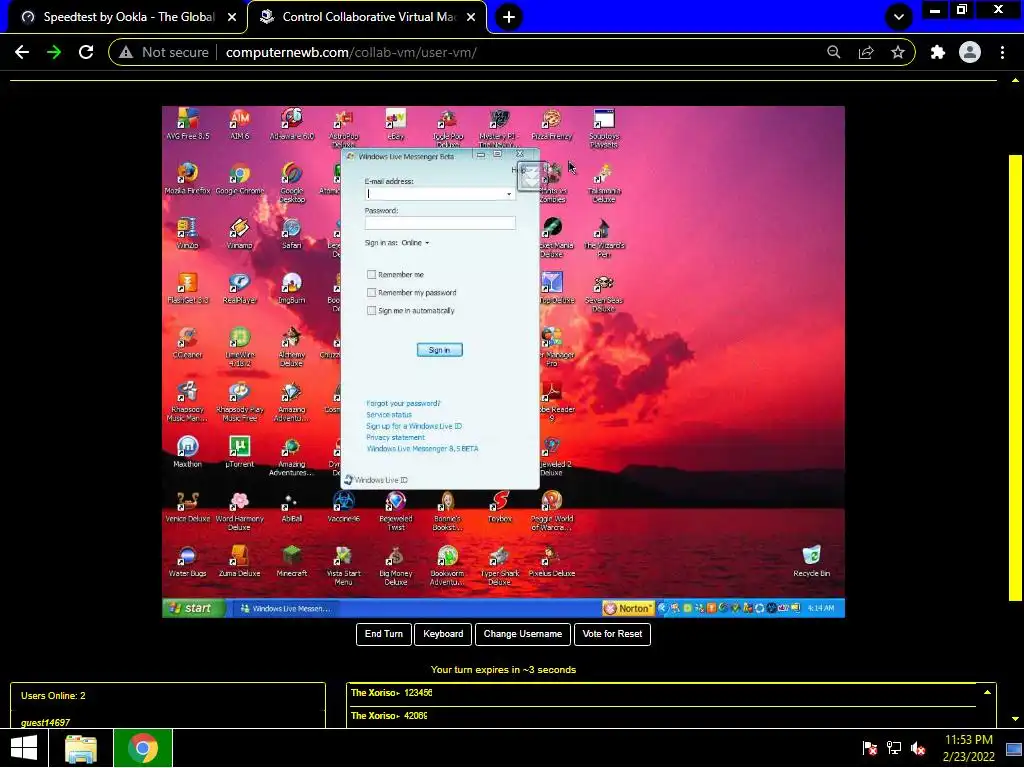
Task: Follow the Forgot your password link
Action: (403, 404)
